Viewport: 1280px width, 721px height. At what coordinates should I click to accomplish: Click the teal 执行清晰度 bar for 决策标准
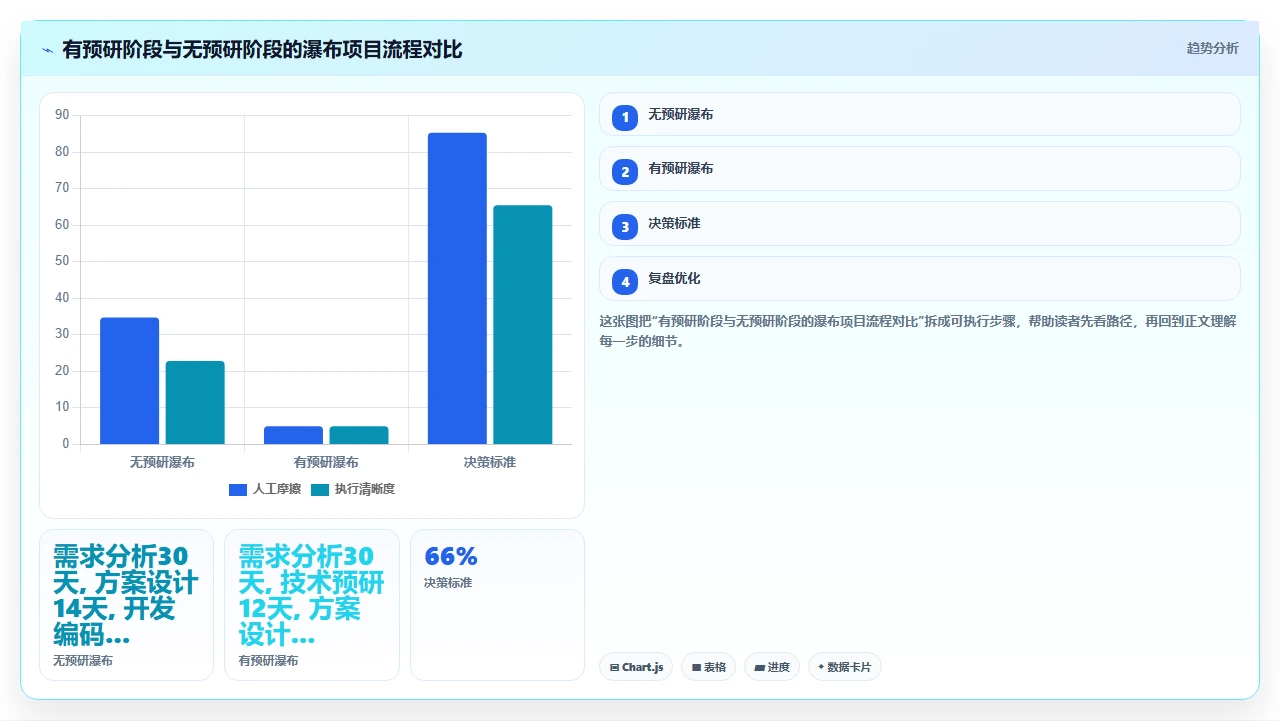click(523, 325)
